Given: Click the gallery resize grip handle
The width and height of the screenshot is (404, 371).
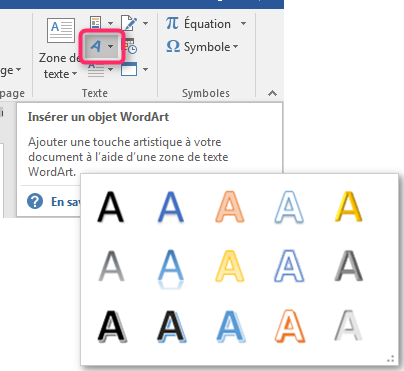Looking at the screenshot, I should 391,359.
